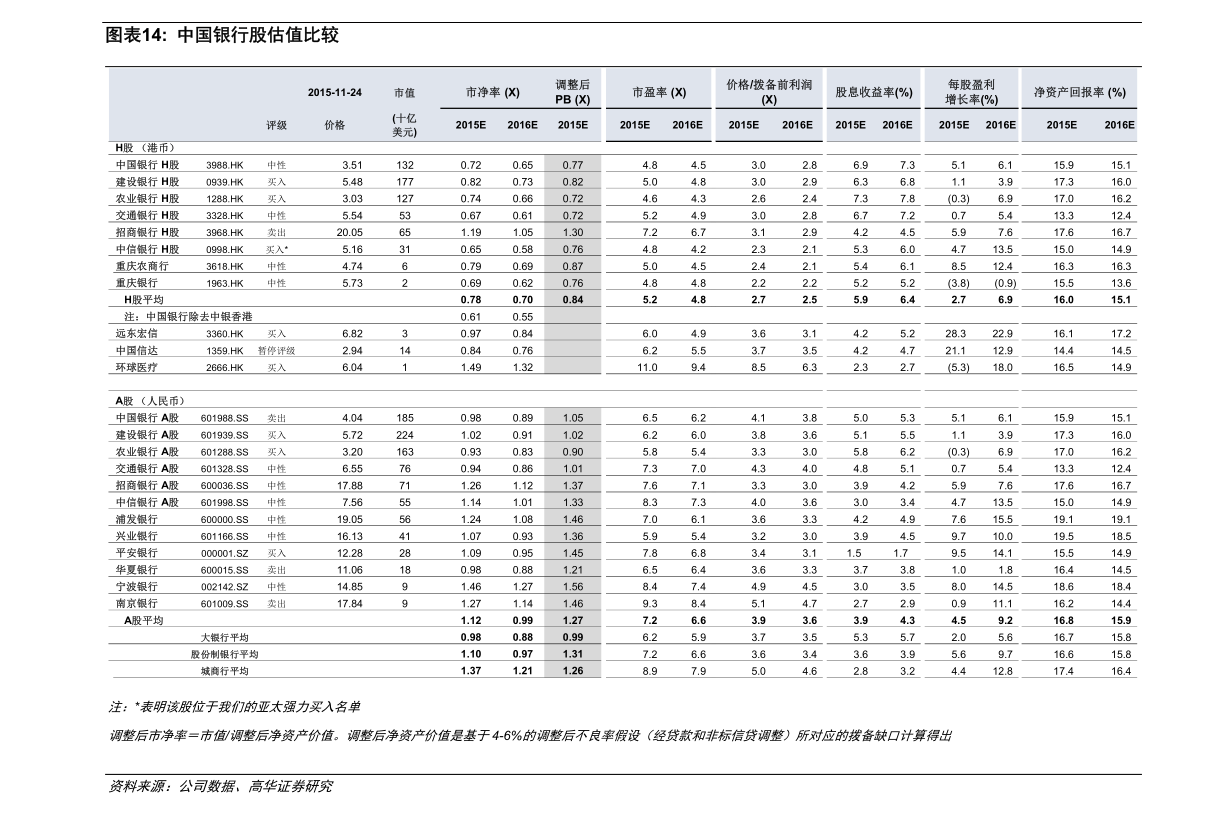Select the 价格/拨备前利润 (X) header
Image resolution: width=1224 pixels, height=814 pixels.
tap(768, 92)
